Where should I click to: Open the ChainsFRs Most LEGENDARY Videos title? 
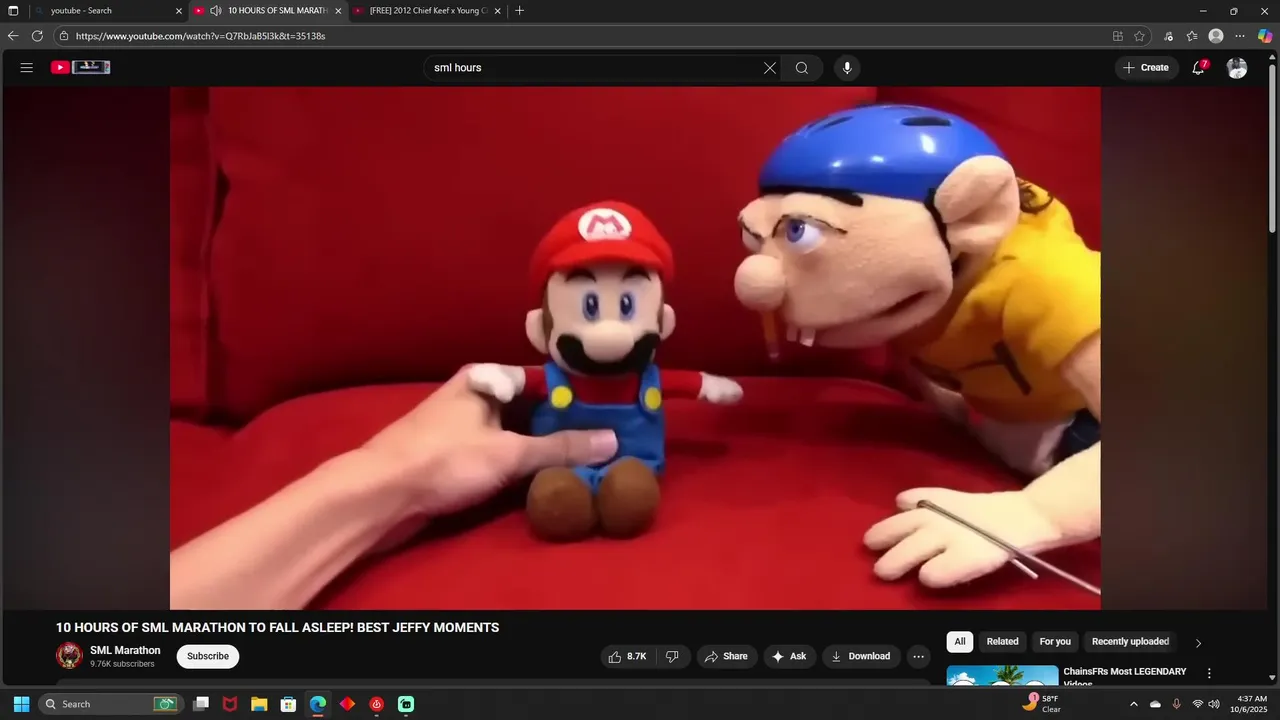tap(1125, 677)
